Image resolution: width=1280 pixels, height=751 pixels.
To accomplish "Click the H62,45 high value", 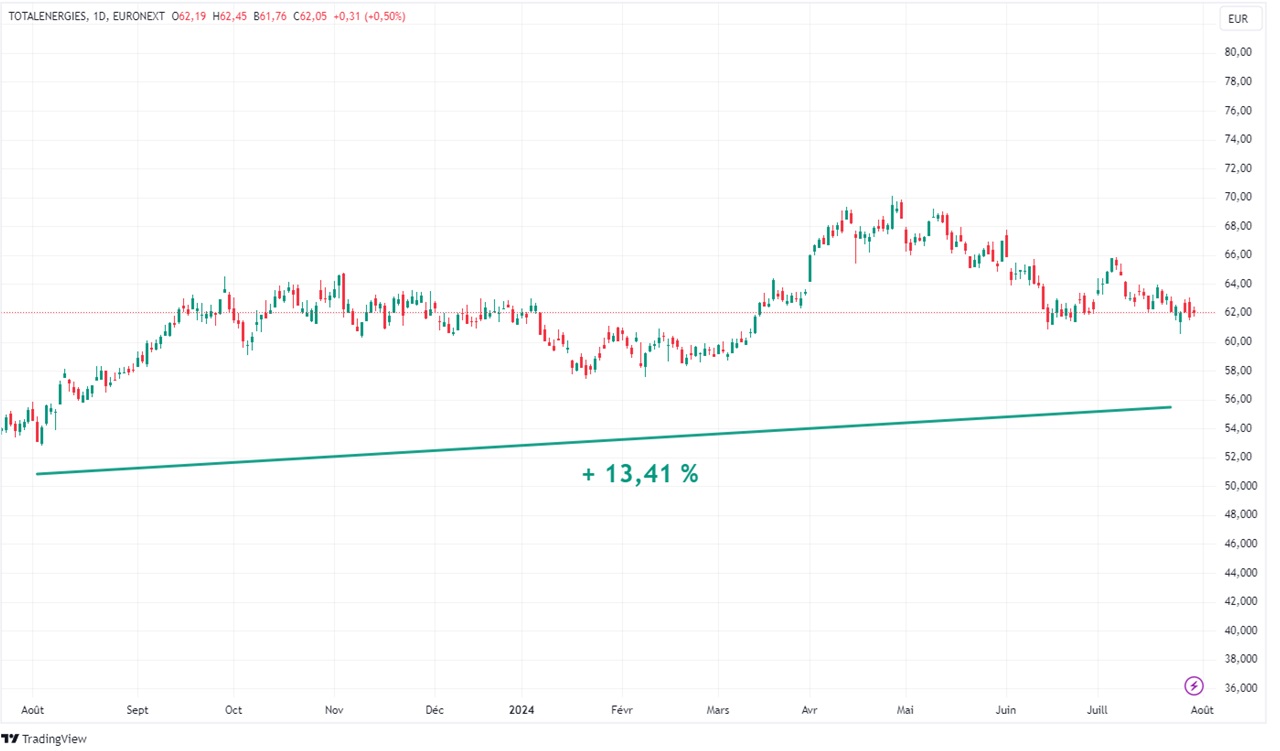I will 230,17.
